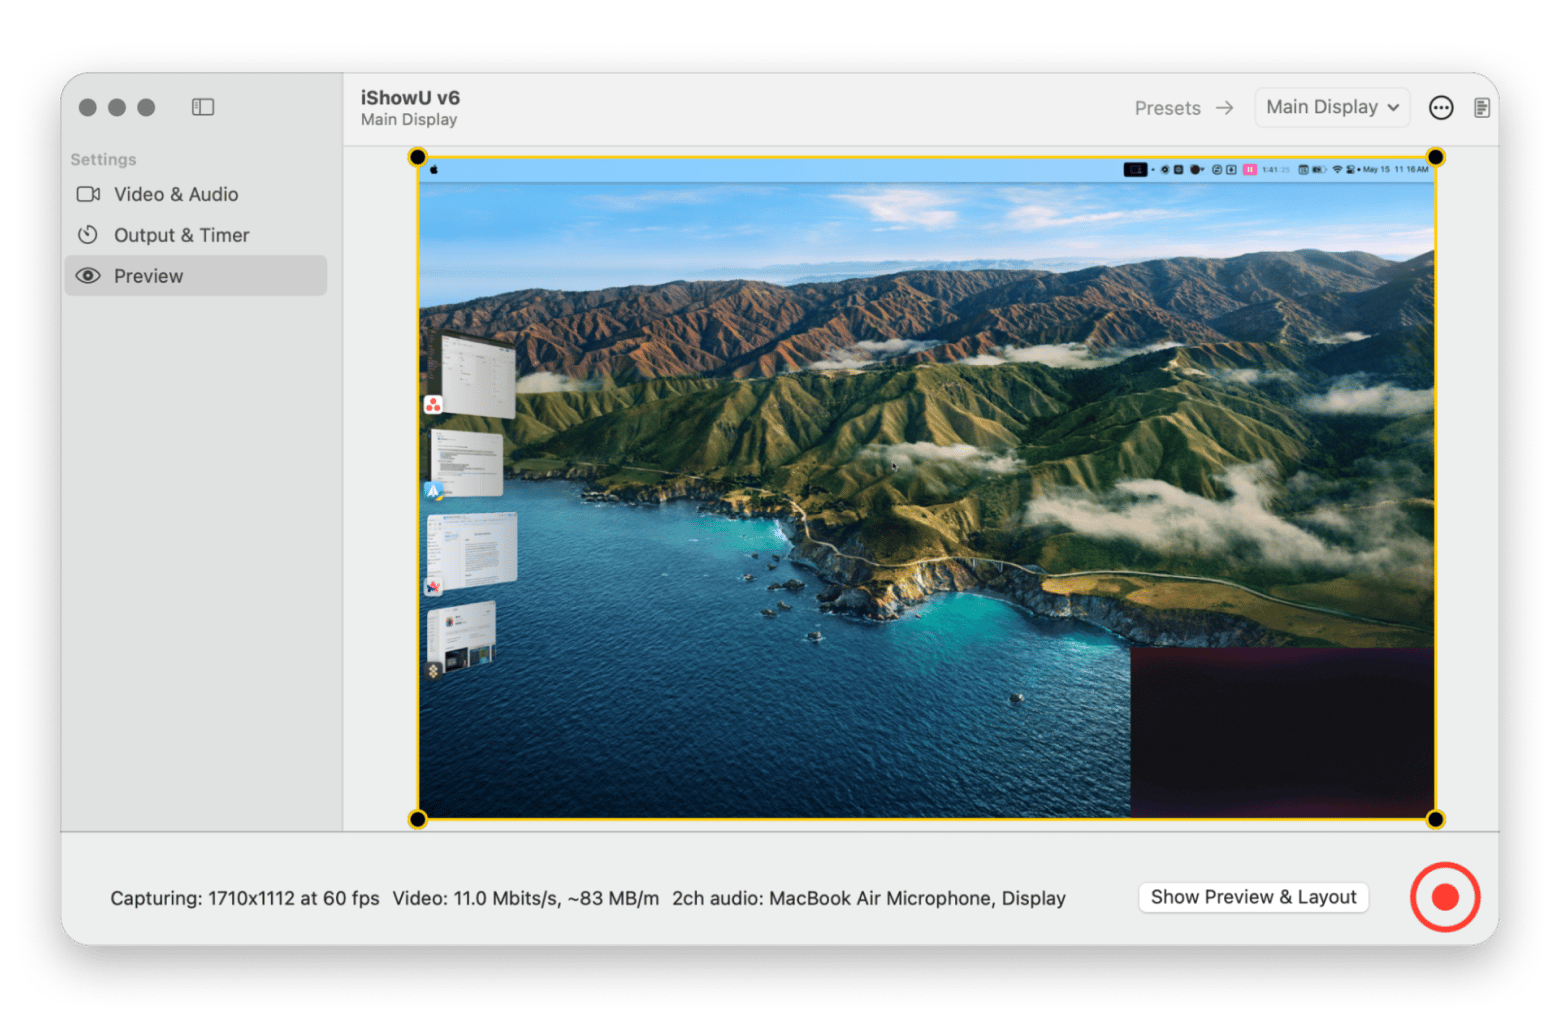Click the top-left capture region handle

click(x=416, y=157)
